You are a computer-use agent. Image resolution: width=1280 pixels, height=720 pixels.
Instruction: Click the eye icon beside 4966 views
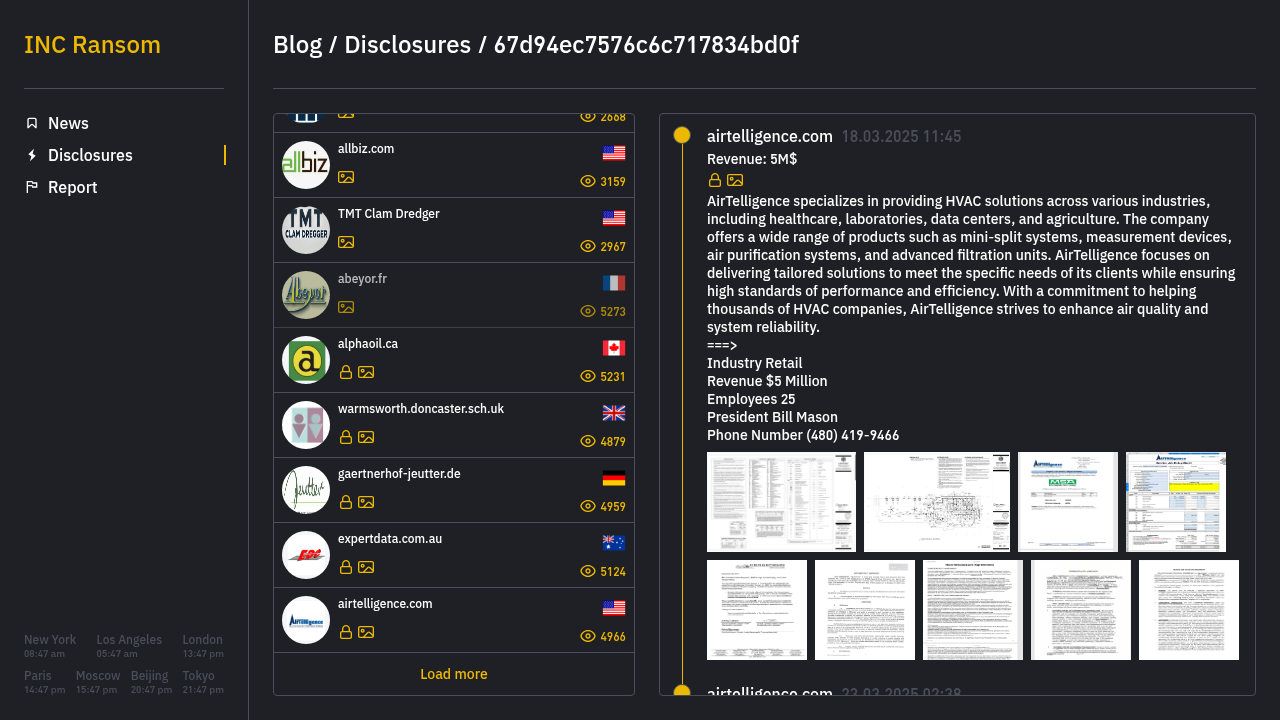[588, 636]
